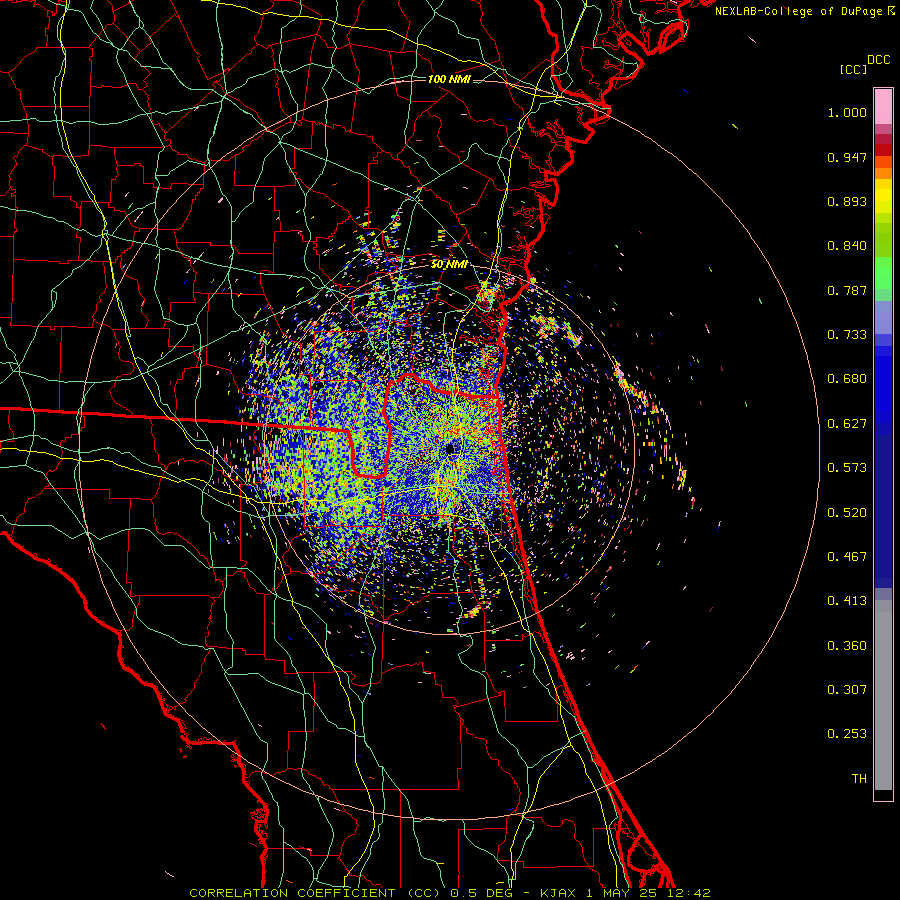
Task: Select the 0.840 scale value
Action: coord(847,246)
